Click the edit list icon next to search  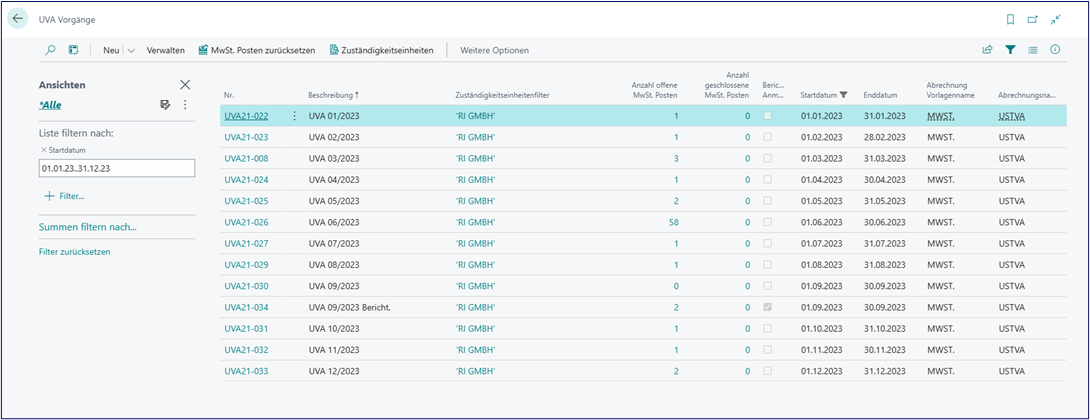74,50
